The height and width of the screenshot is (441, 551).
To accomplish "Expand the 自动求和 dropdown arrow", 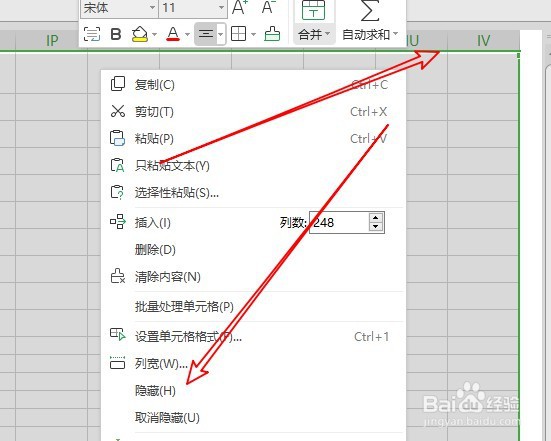I will point(396,34).
